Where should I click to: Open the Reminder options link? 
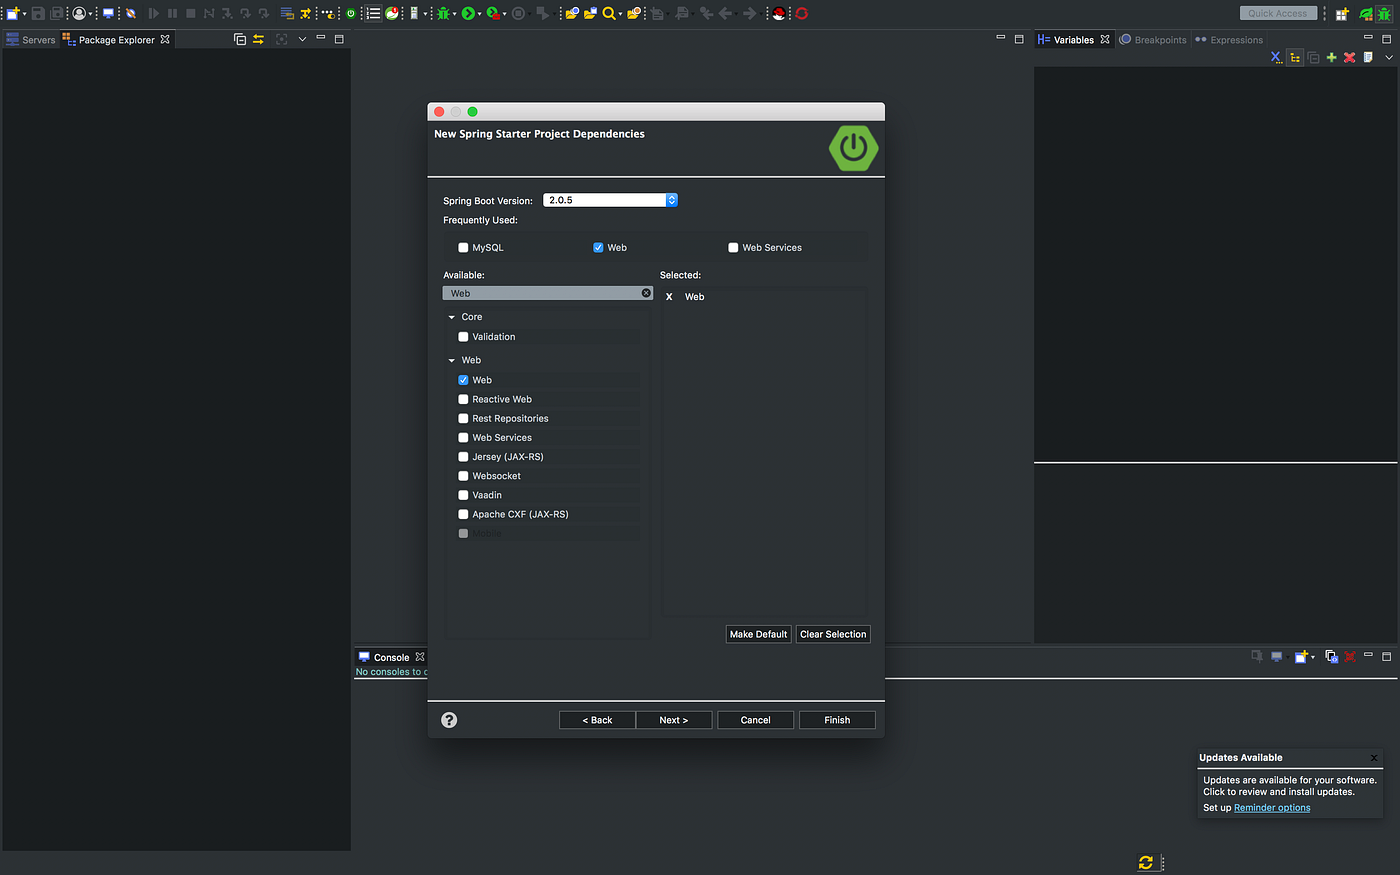click(x=1272, y=808)
